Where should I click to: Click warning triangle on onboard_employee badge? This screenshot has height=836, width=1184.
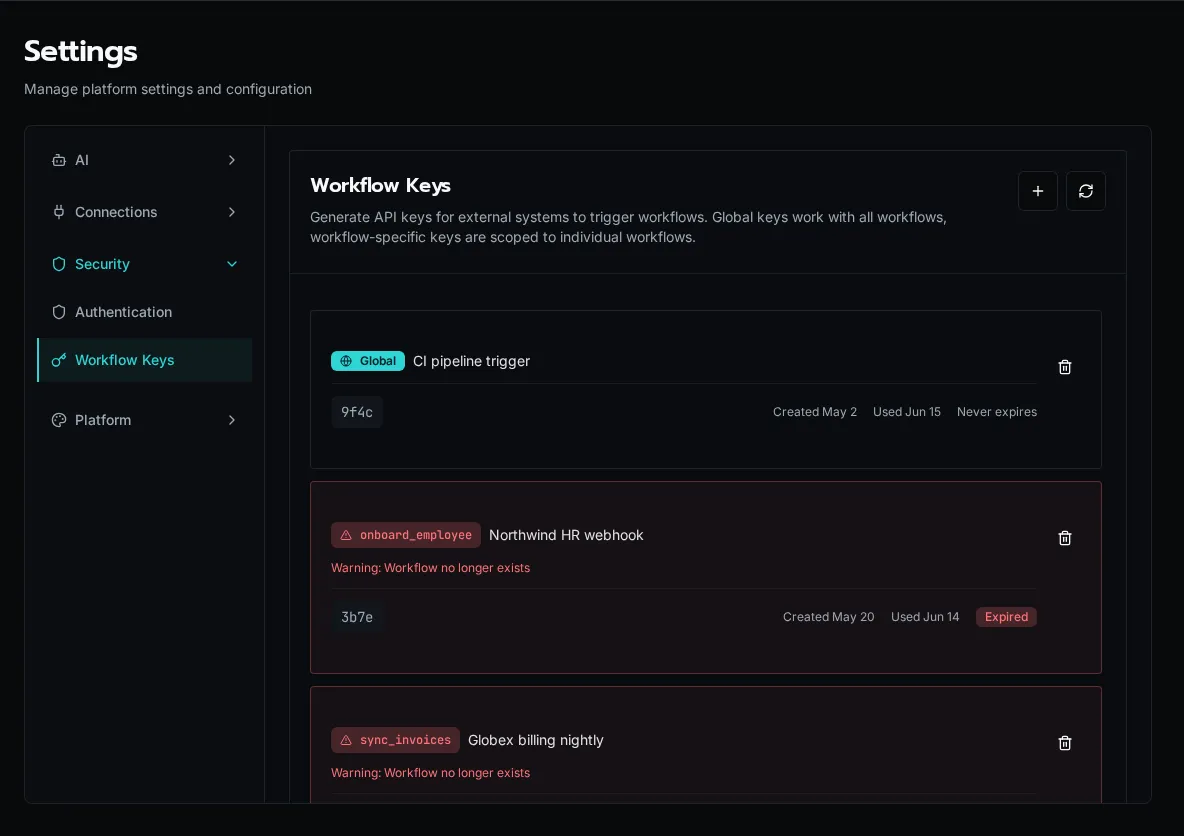[346, 535]
